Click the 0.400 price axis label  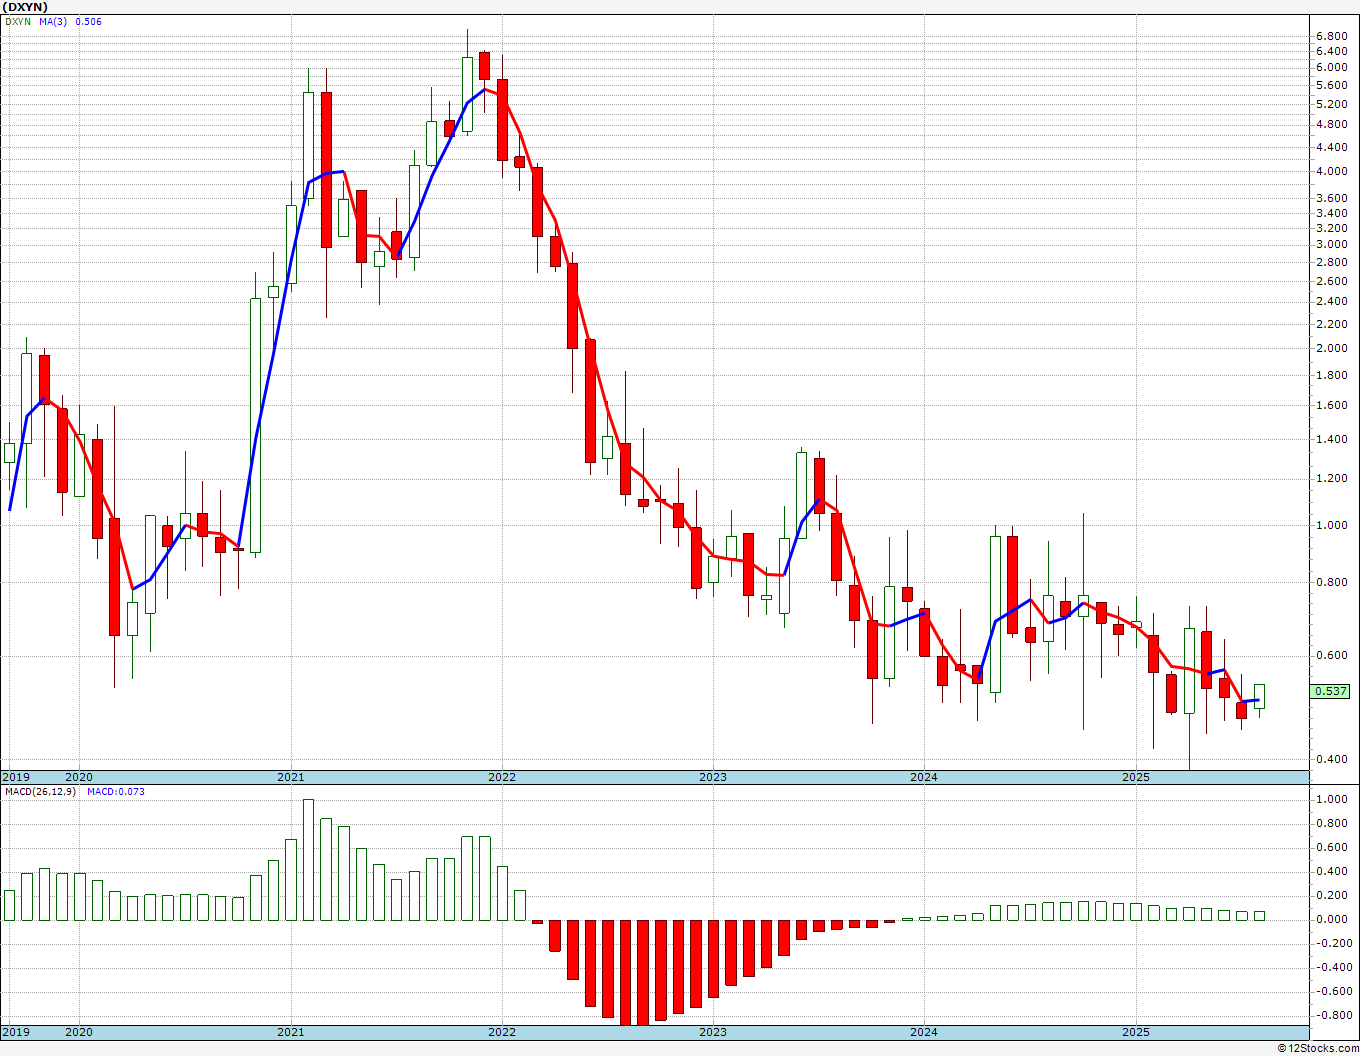tap(1331, 759)
